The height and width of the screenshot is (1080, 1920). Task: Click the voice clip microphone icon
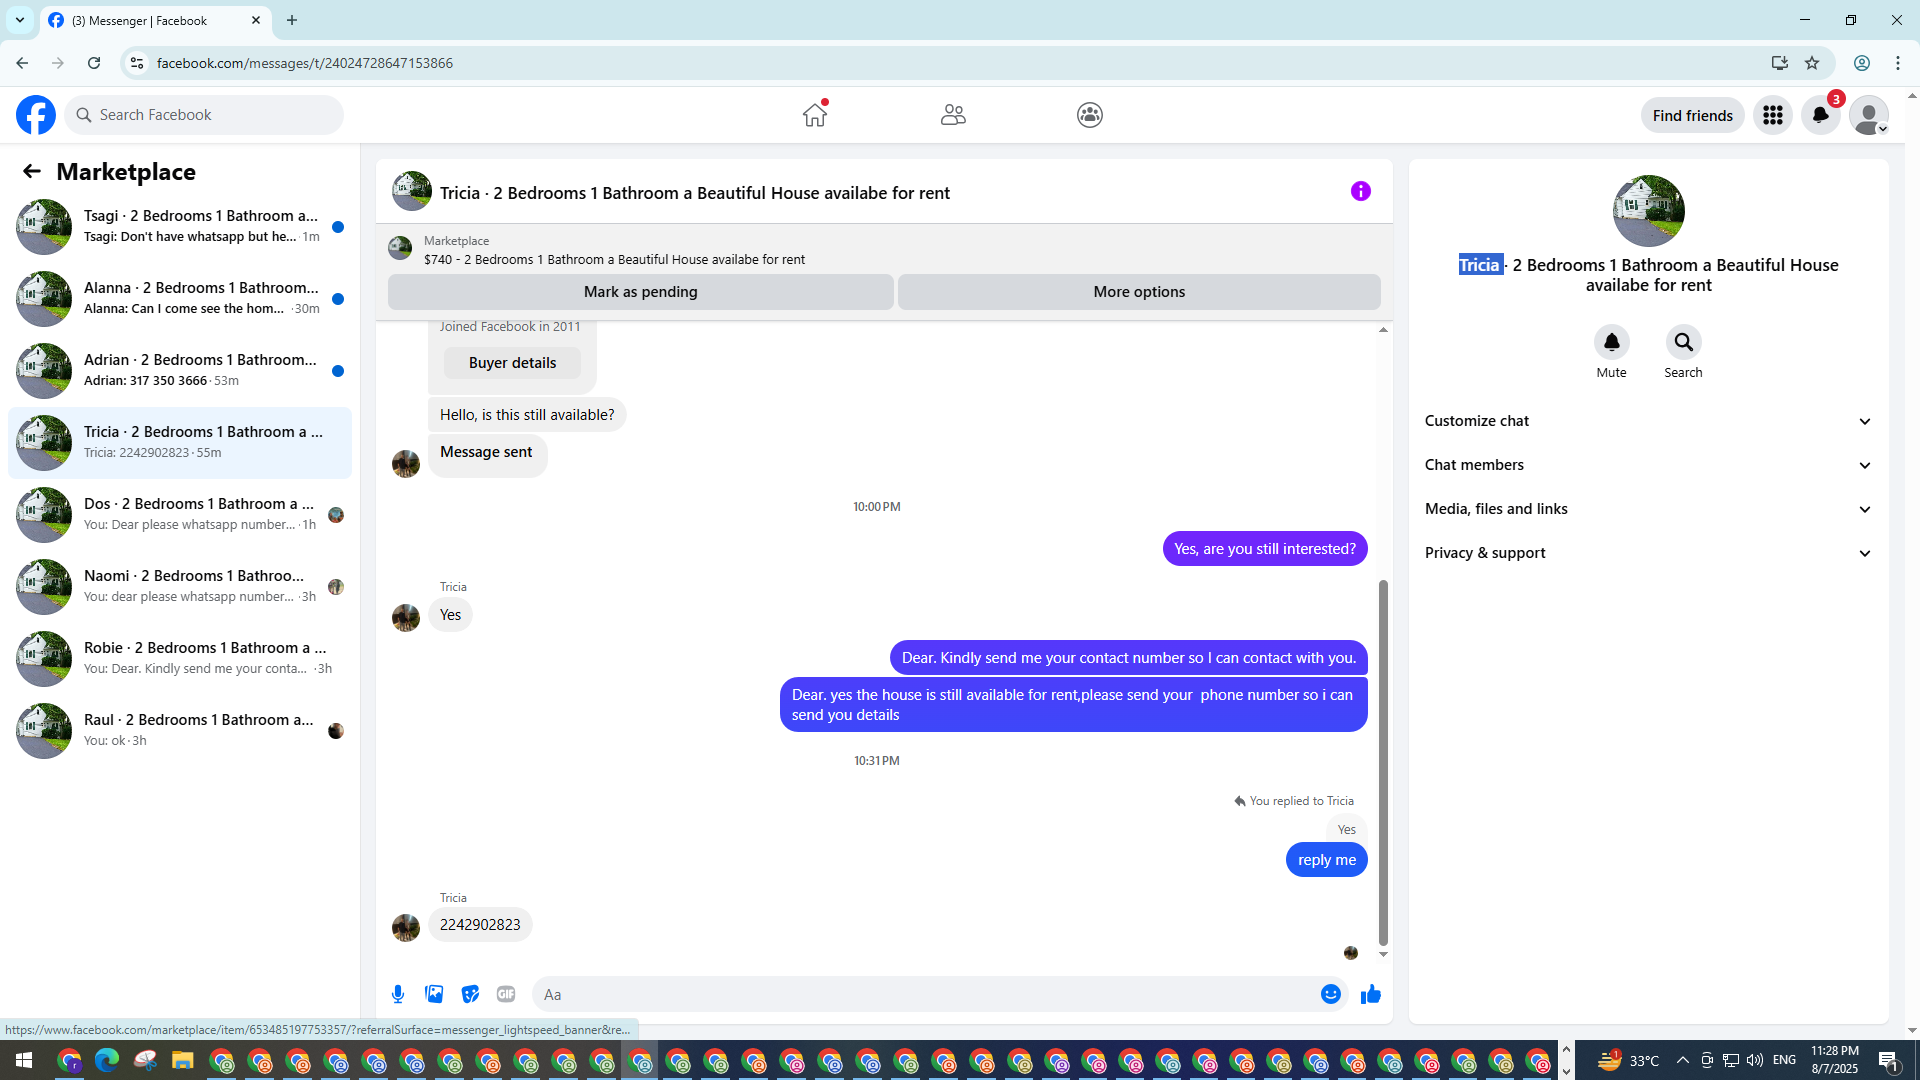pos(398,994)
